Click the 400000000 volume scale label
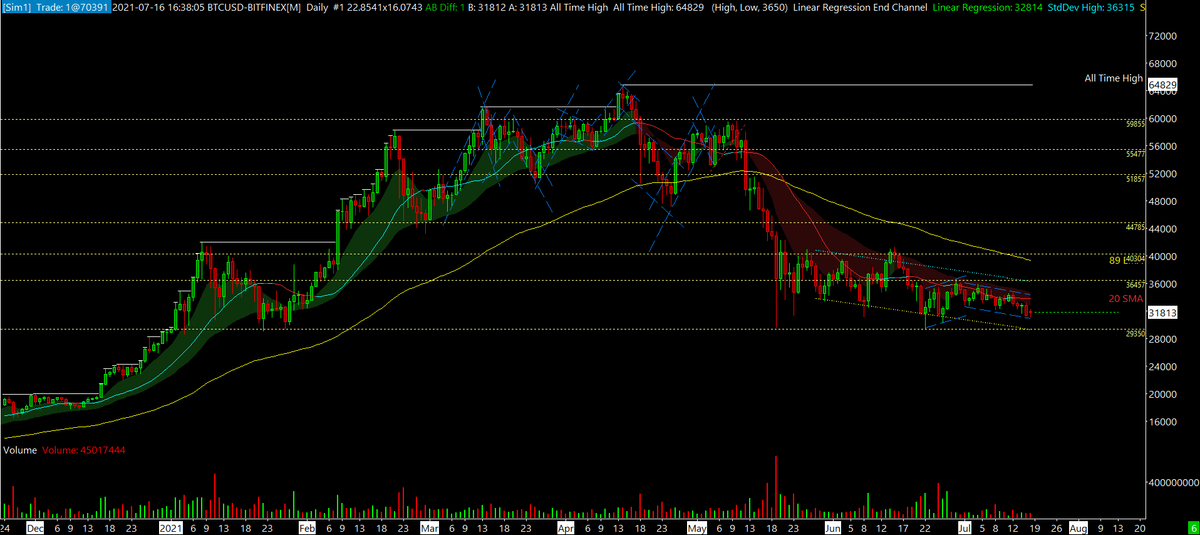The width and height of the screenshot is (1200, 535). [x=1172, y=481]
